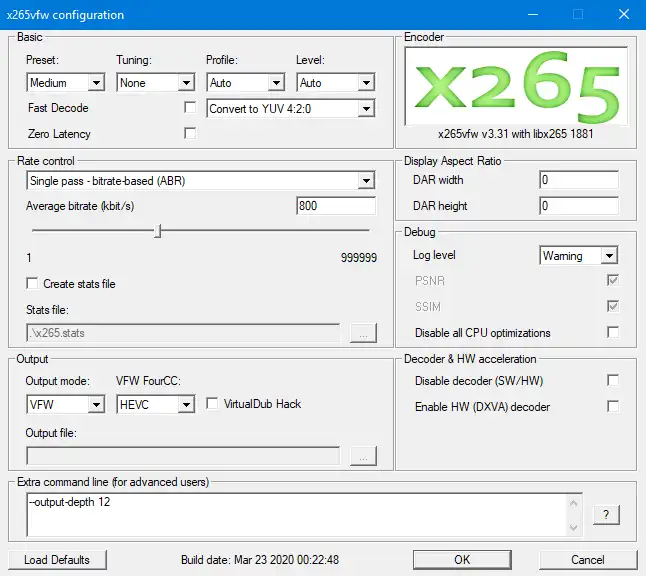Click the DAR width input field

pos(579,180)
